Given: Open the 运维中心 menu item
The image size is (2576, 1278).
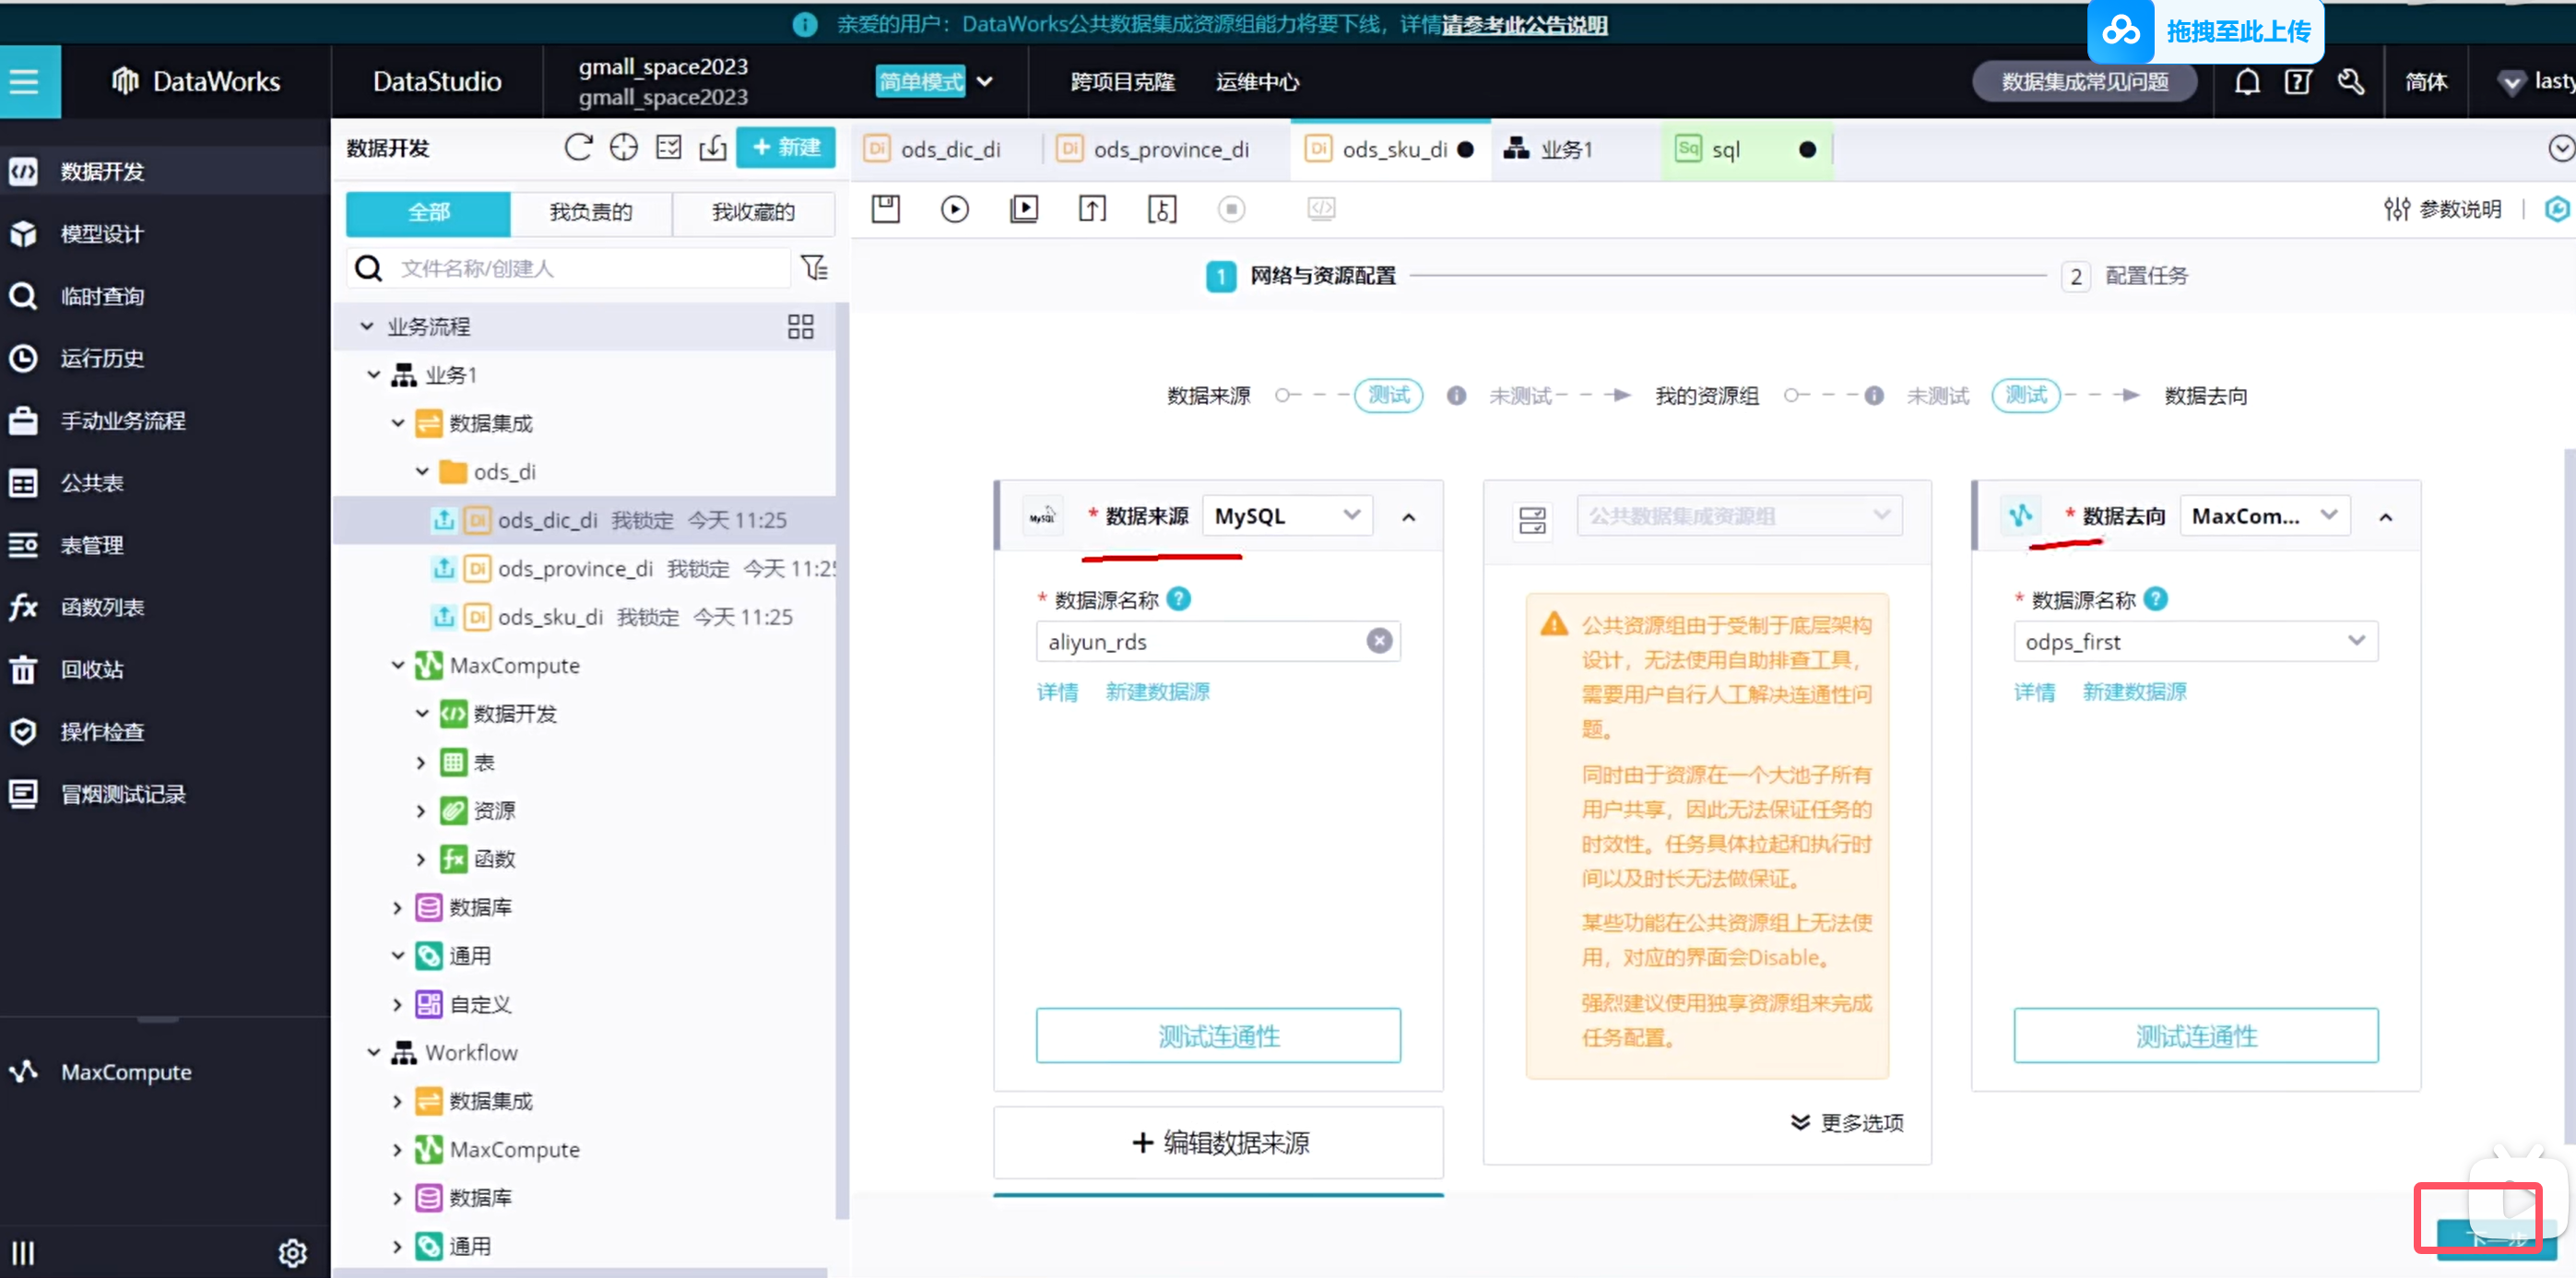Looking at the screenshot, I should [1256, 82].
